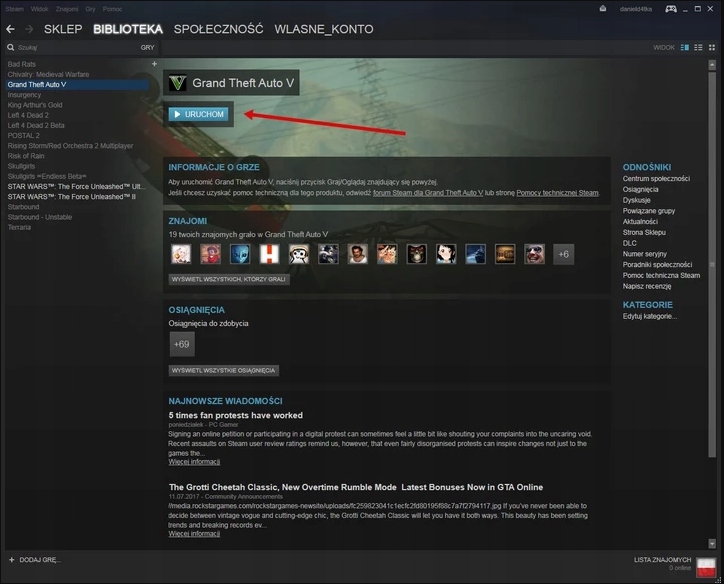Switch to Big Picture controller icon
Image resolution: width=724 pixels, height=584 pixels.
670,9
